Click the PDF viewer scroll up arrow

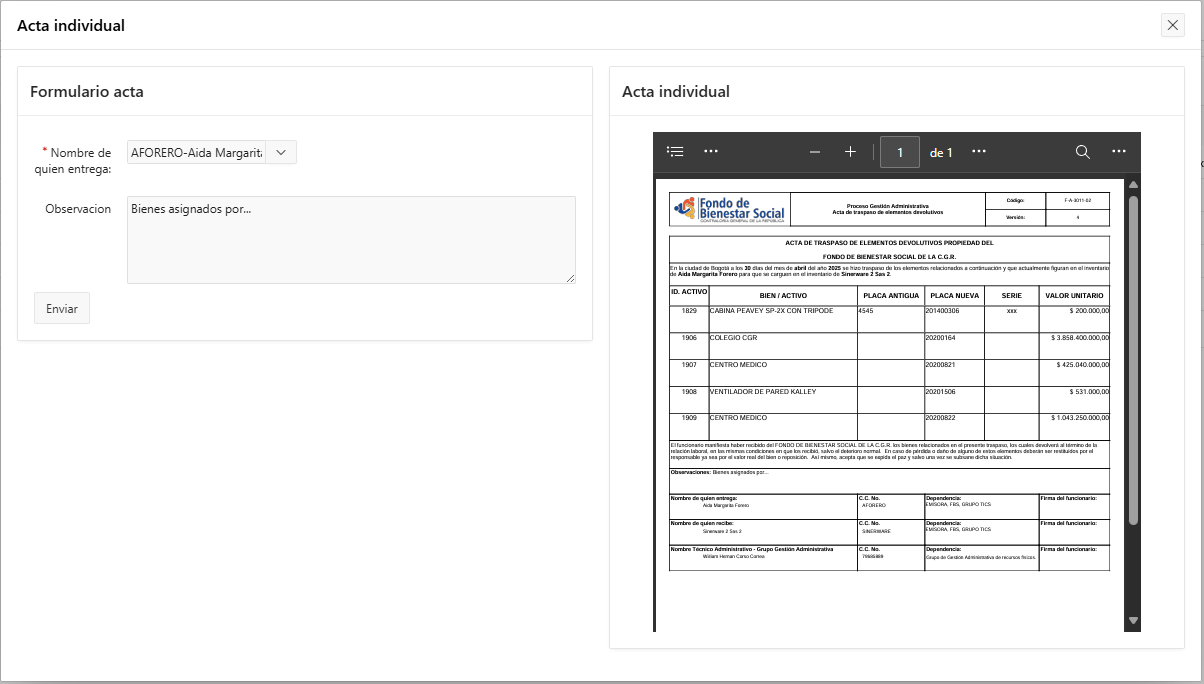click(1133, 185)
